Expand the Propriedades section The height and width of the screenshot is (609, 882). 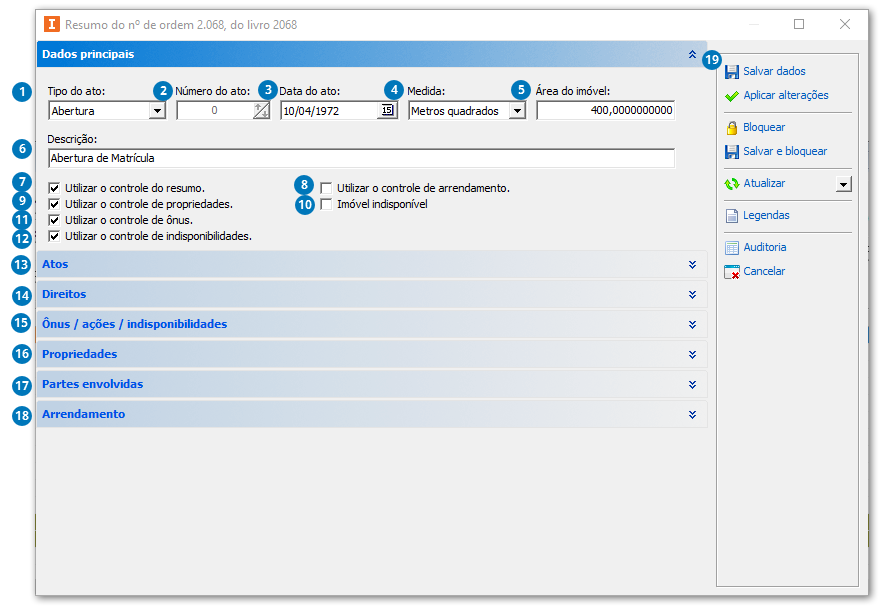(692, 355)
